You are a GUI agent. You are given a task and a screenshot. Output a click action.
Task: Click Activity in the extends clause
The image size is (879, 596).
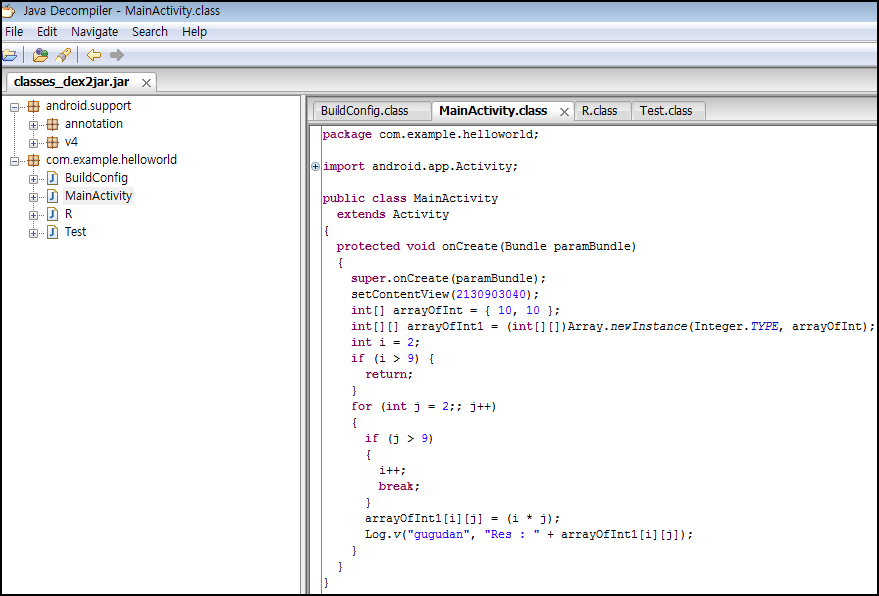click(420, 214)
